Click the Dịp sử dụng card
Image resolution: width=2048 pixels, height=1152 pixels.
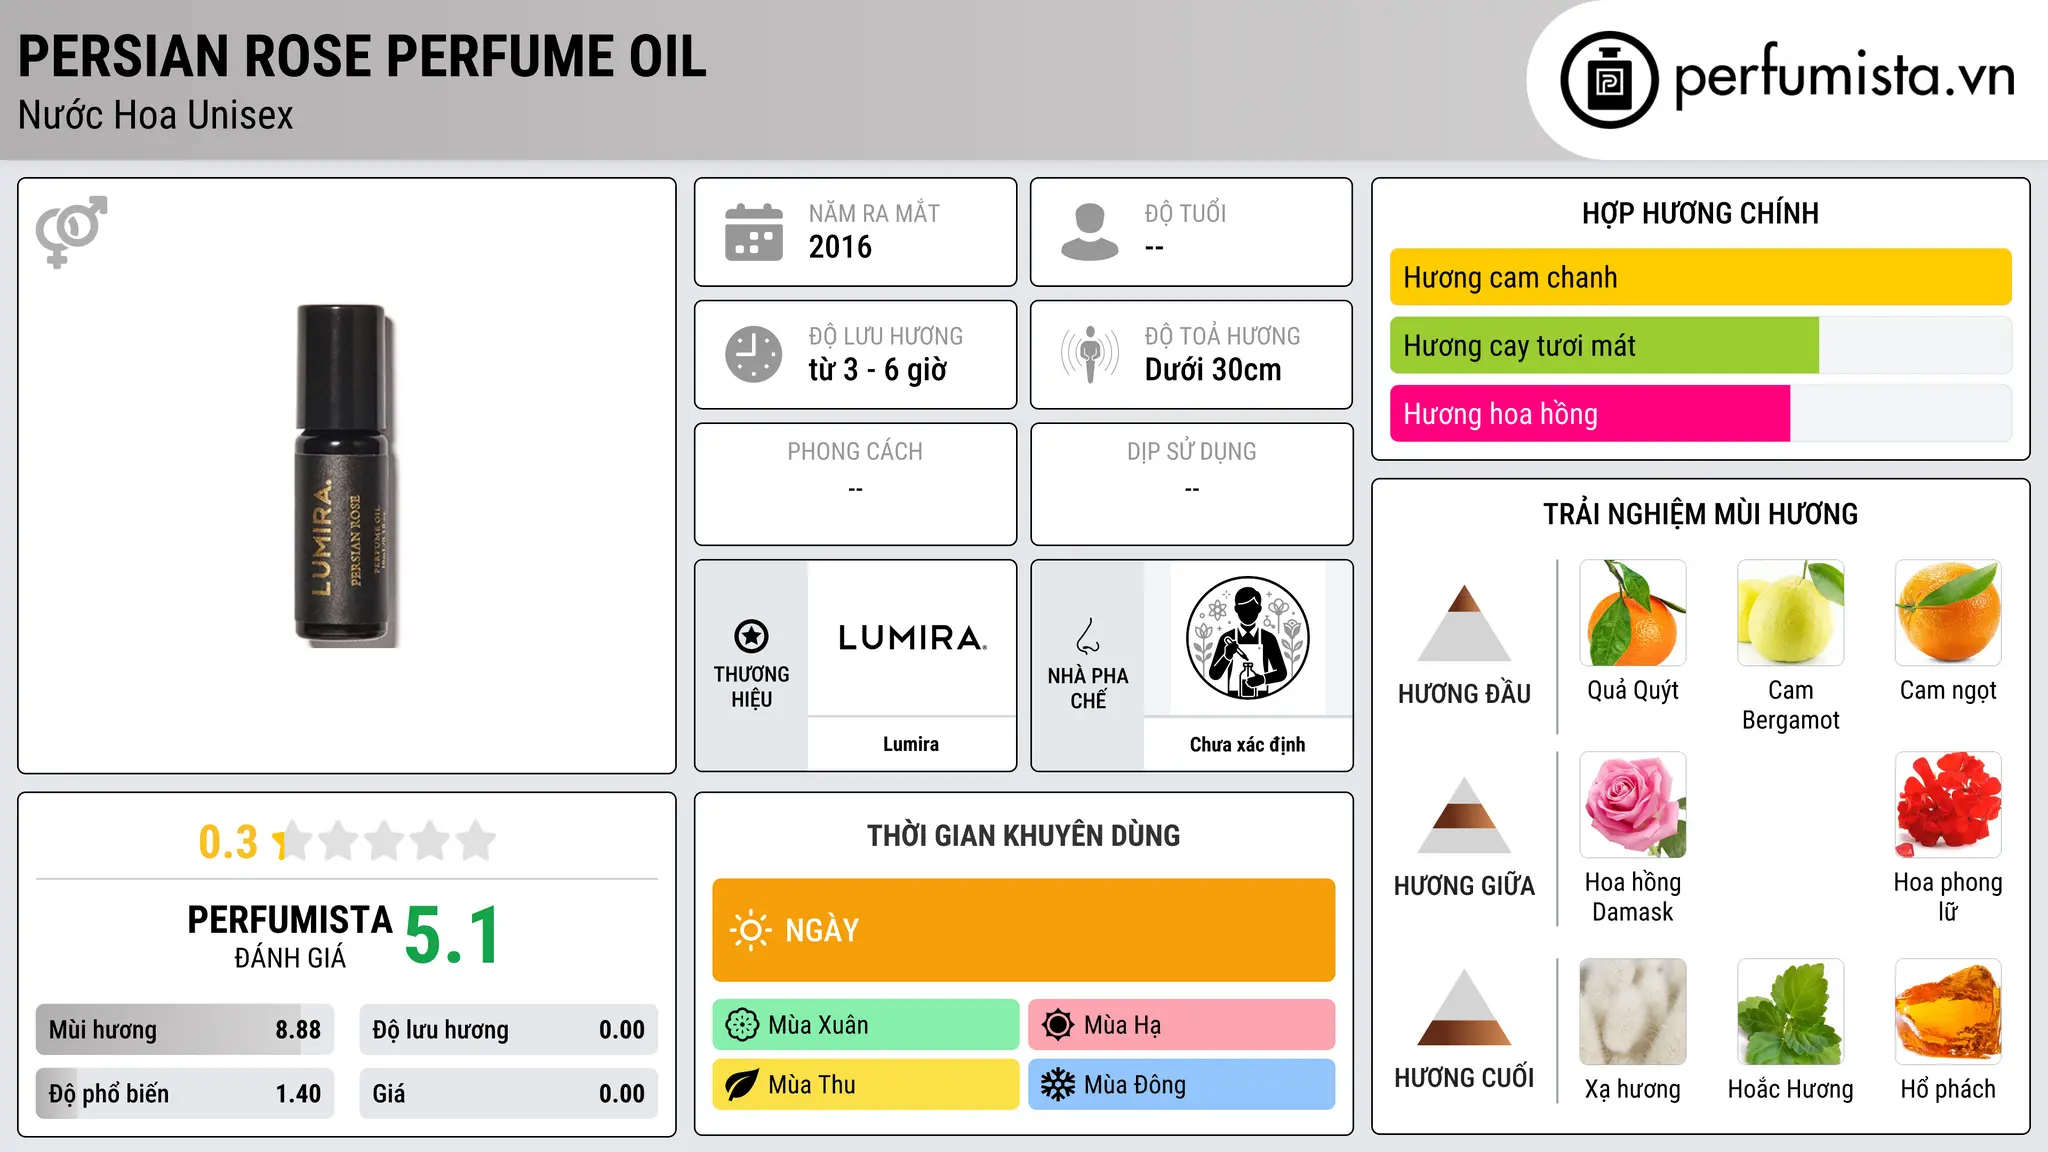(x=1191, y=484)
